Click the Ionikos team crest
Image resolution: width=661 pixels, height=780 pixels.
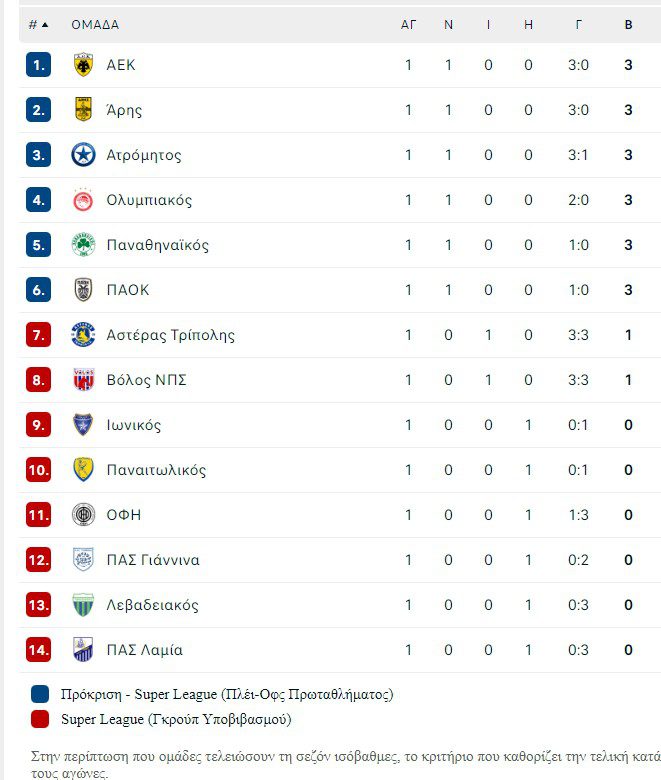pyautogui.click(x=83, y=425)
